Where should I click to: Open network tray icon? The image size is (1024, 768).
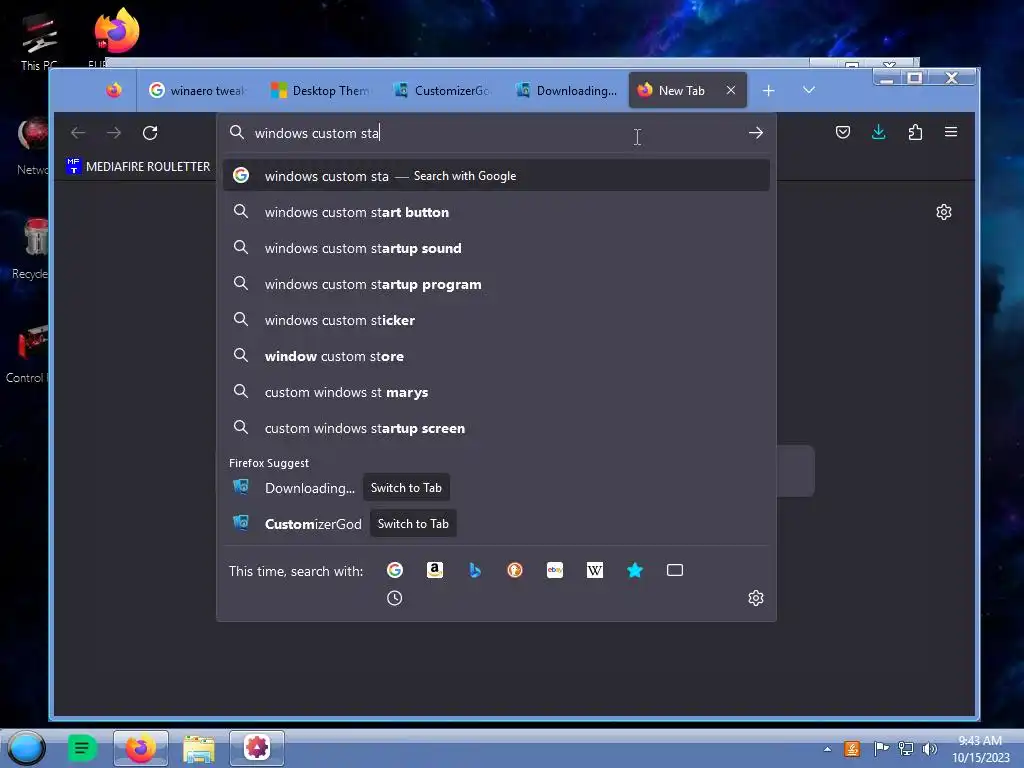pos(906,748)
